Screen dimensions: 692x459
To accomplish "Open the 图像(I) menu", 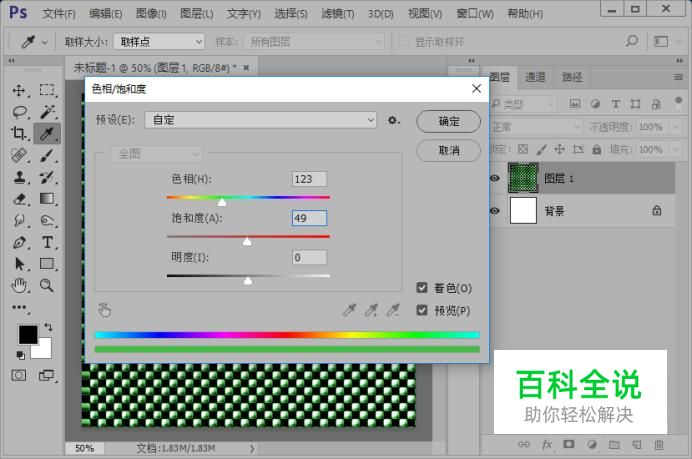I will tap(151, 14).
